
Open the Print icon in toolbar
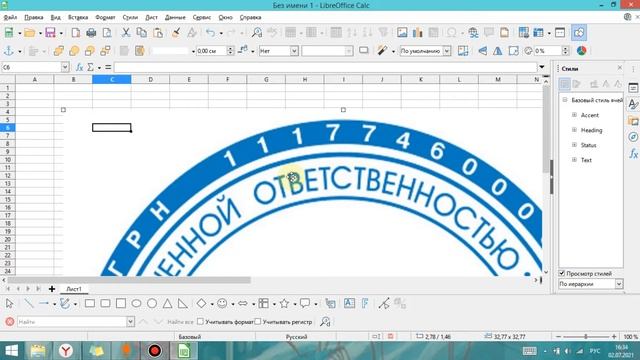(91, 33)
